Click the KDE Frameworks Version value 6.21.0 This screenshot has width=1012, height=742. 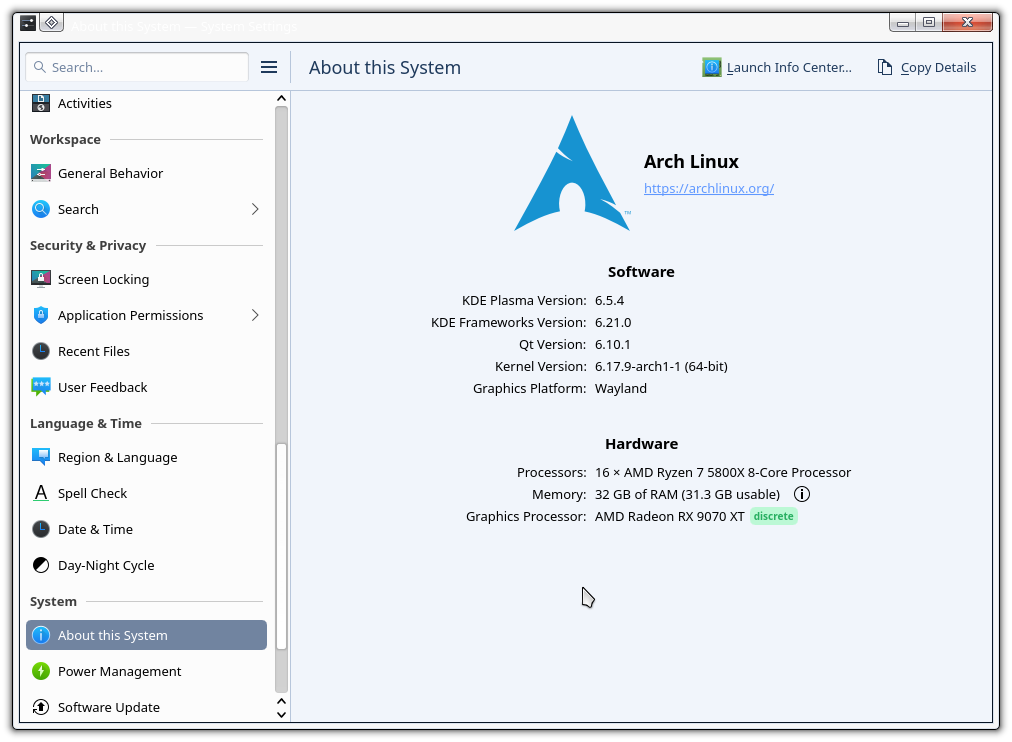tap(613, 323)
